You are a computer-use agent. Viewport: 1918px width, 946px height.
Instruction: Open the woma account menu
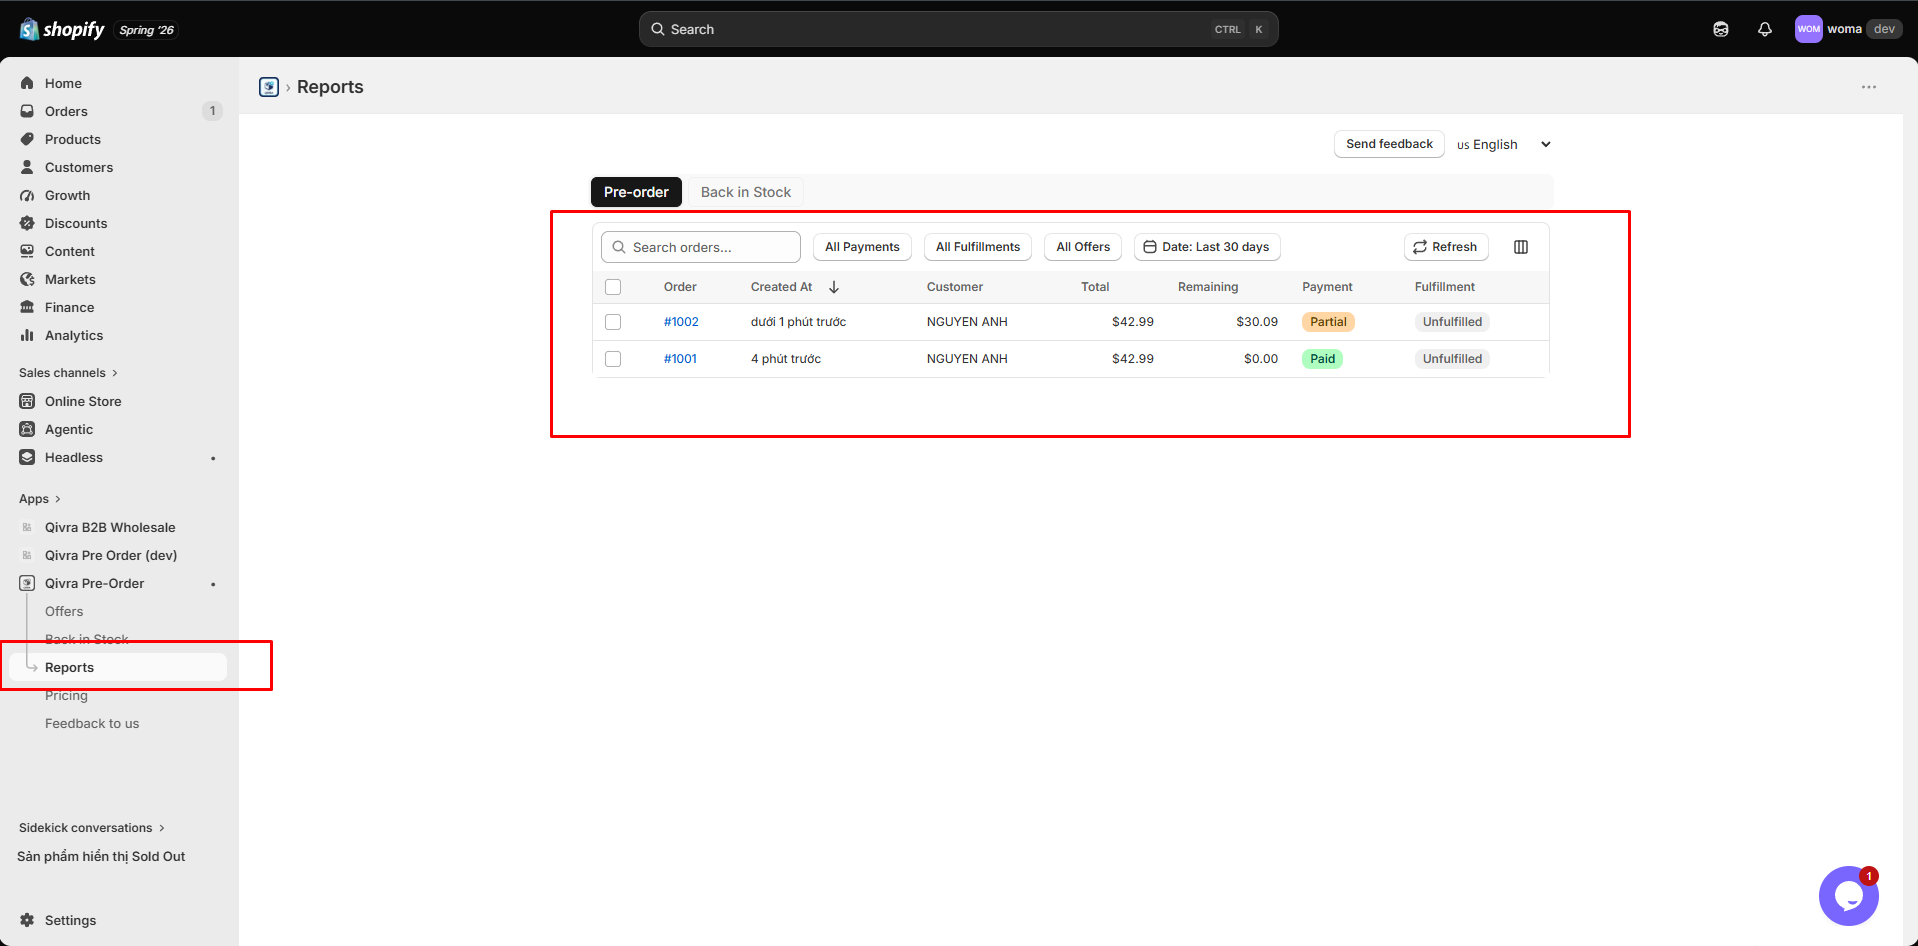(1848, 29)
